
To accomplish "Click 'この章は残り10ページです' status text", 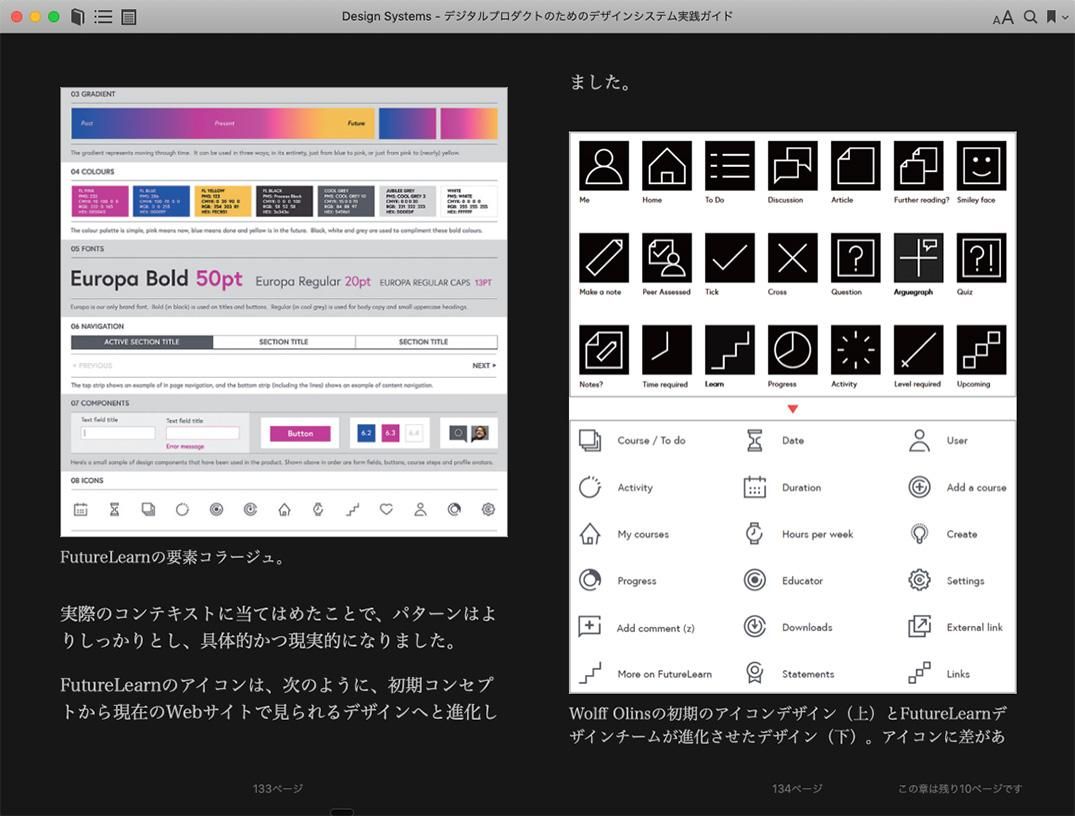I will pos(960,789).
